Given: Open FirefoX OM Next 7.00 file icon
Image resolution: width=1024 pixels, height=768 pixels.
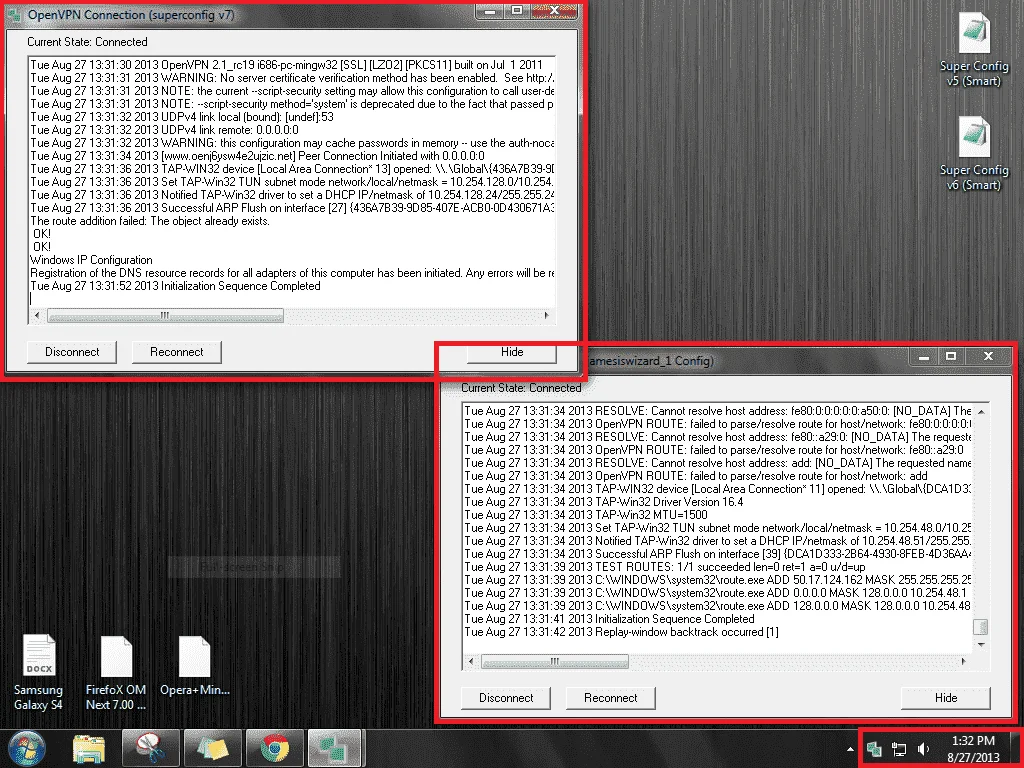Looking at the screenshot, I should (116, 673).
